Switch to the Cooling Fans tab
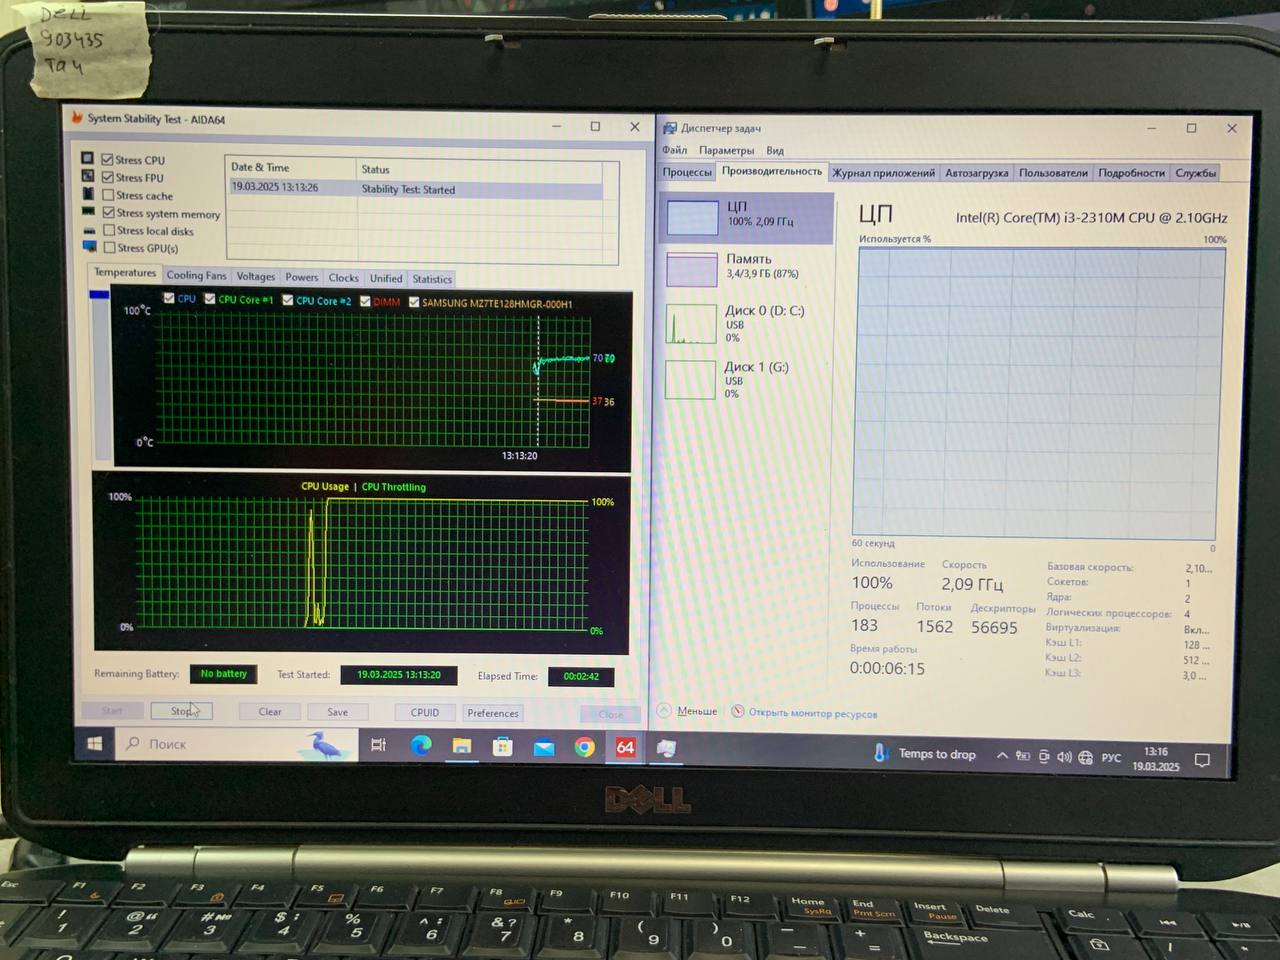Viewport: 1280px width, 960px height. click(196, 276)
